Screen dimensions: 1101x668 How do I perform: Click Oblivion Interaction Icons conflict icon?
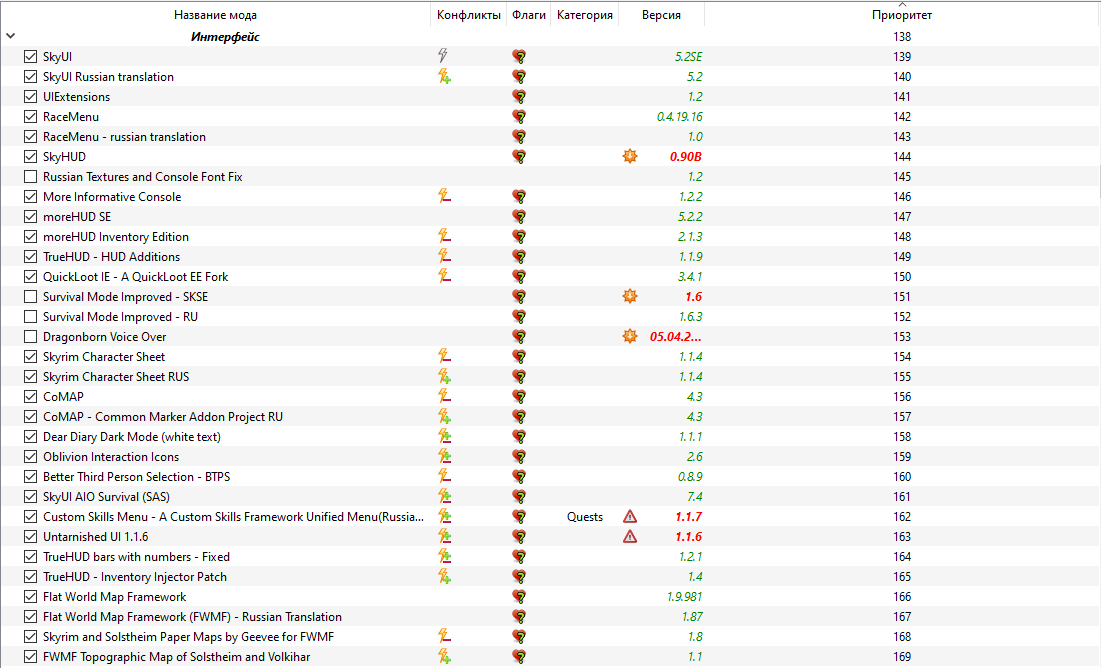tap(444, 457)
